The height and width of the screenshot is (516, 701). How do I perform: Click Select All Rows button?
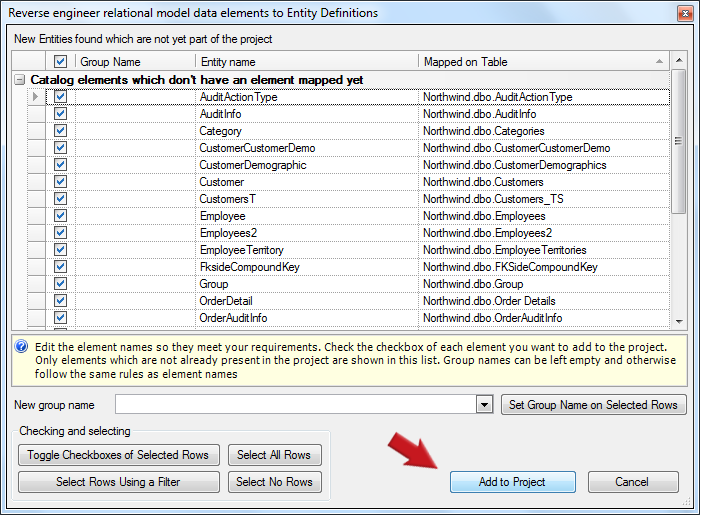pos(274,455)
